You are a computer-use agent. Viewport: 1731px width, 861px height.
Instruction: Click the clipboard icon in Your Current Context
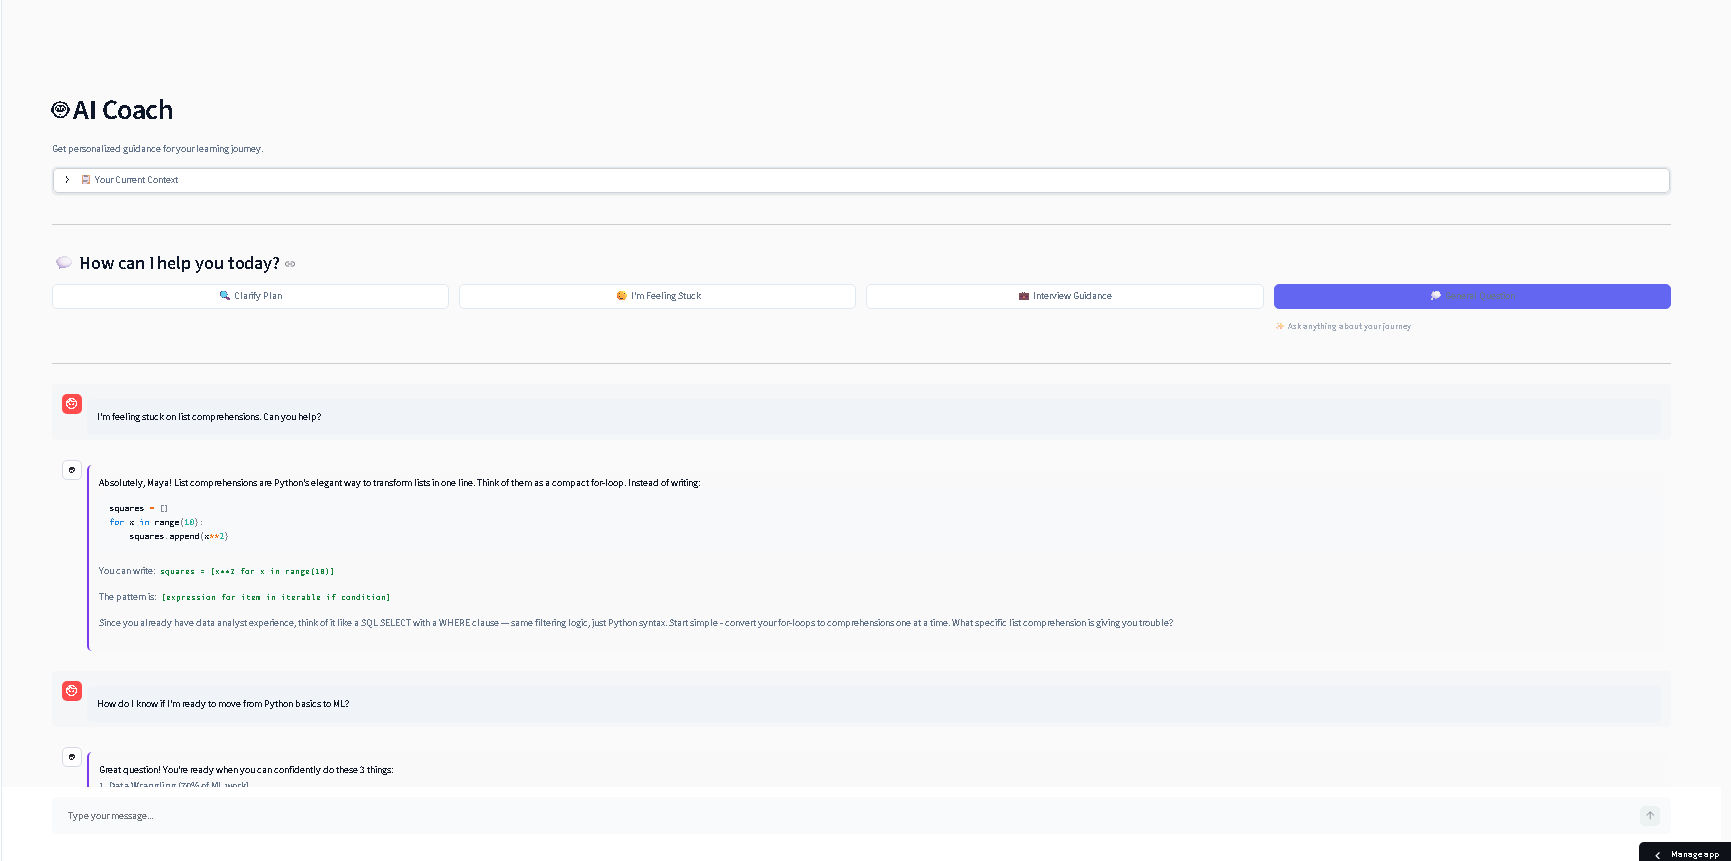[x=86, y=180]
